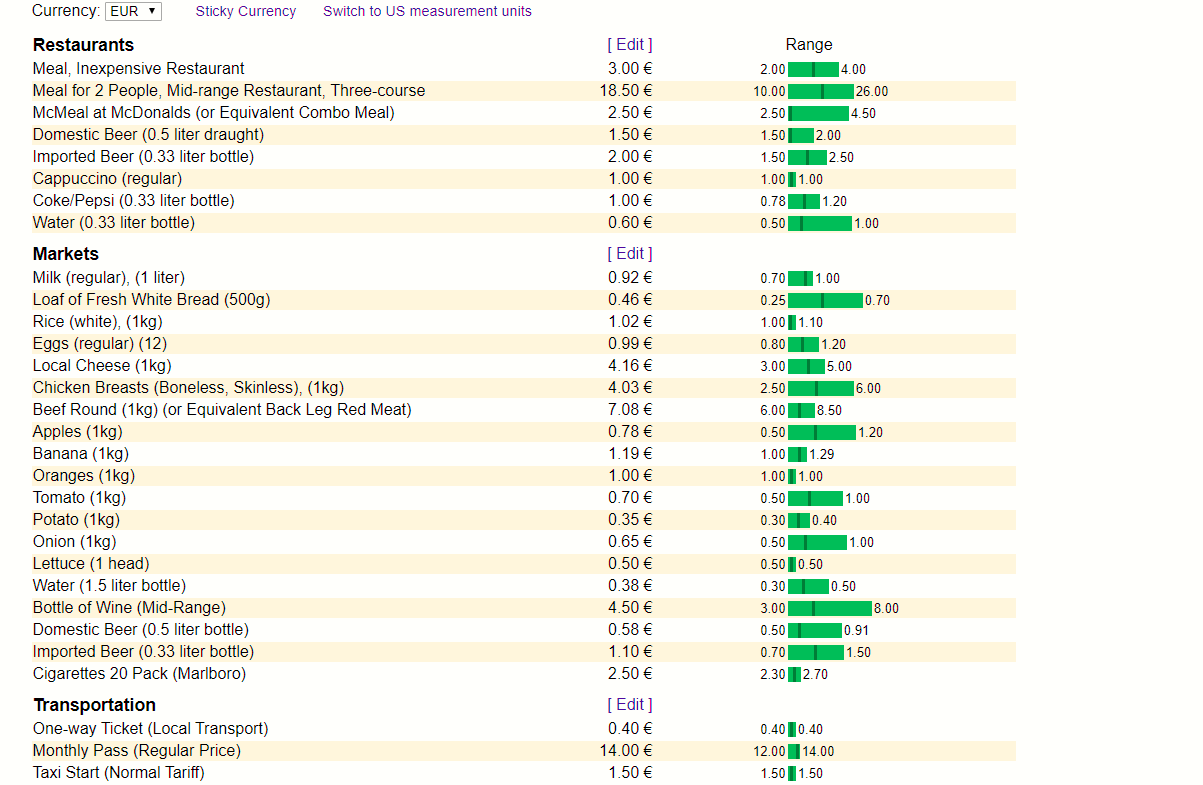Click the Bottle of Wine range bar

point(829,608)
